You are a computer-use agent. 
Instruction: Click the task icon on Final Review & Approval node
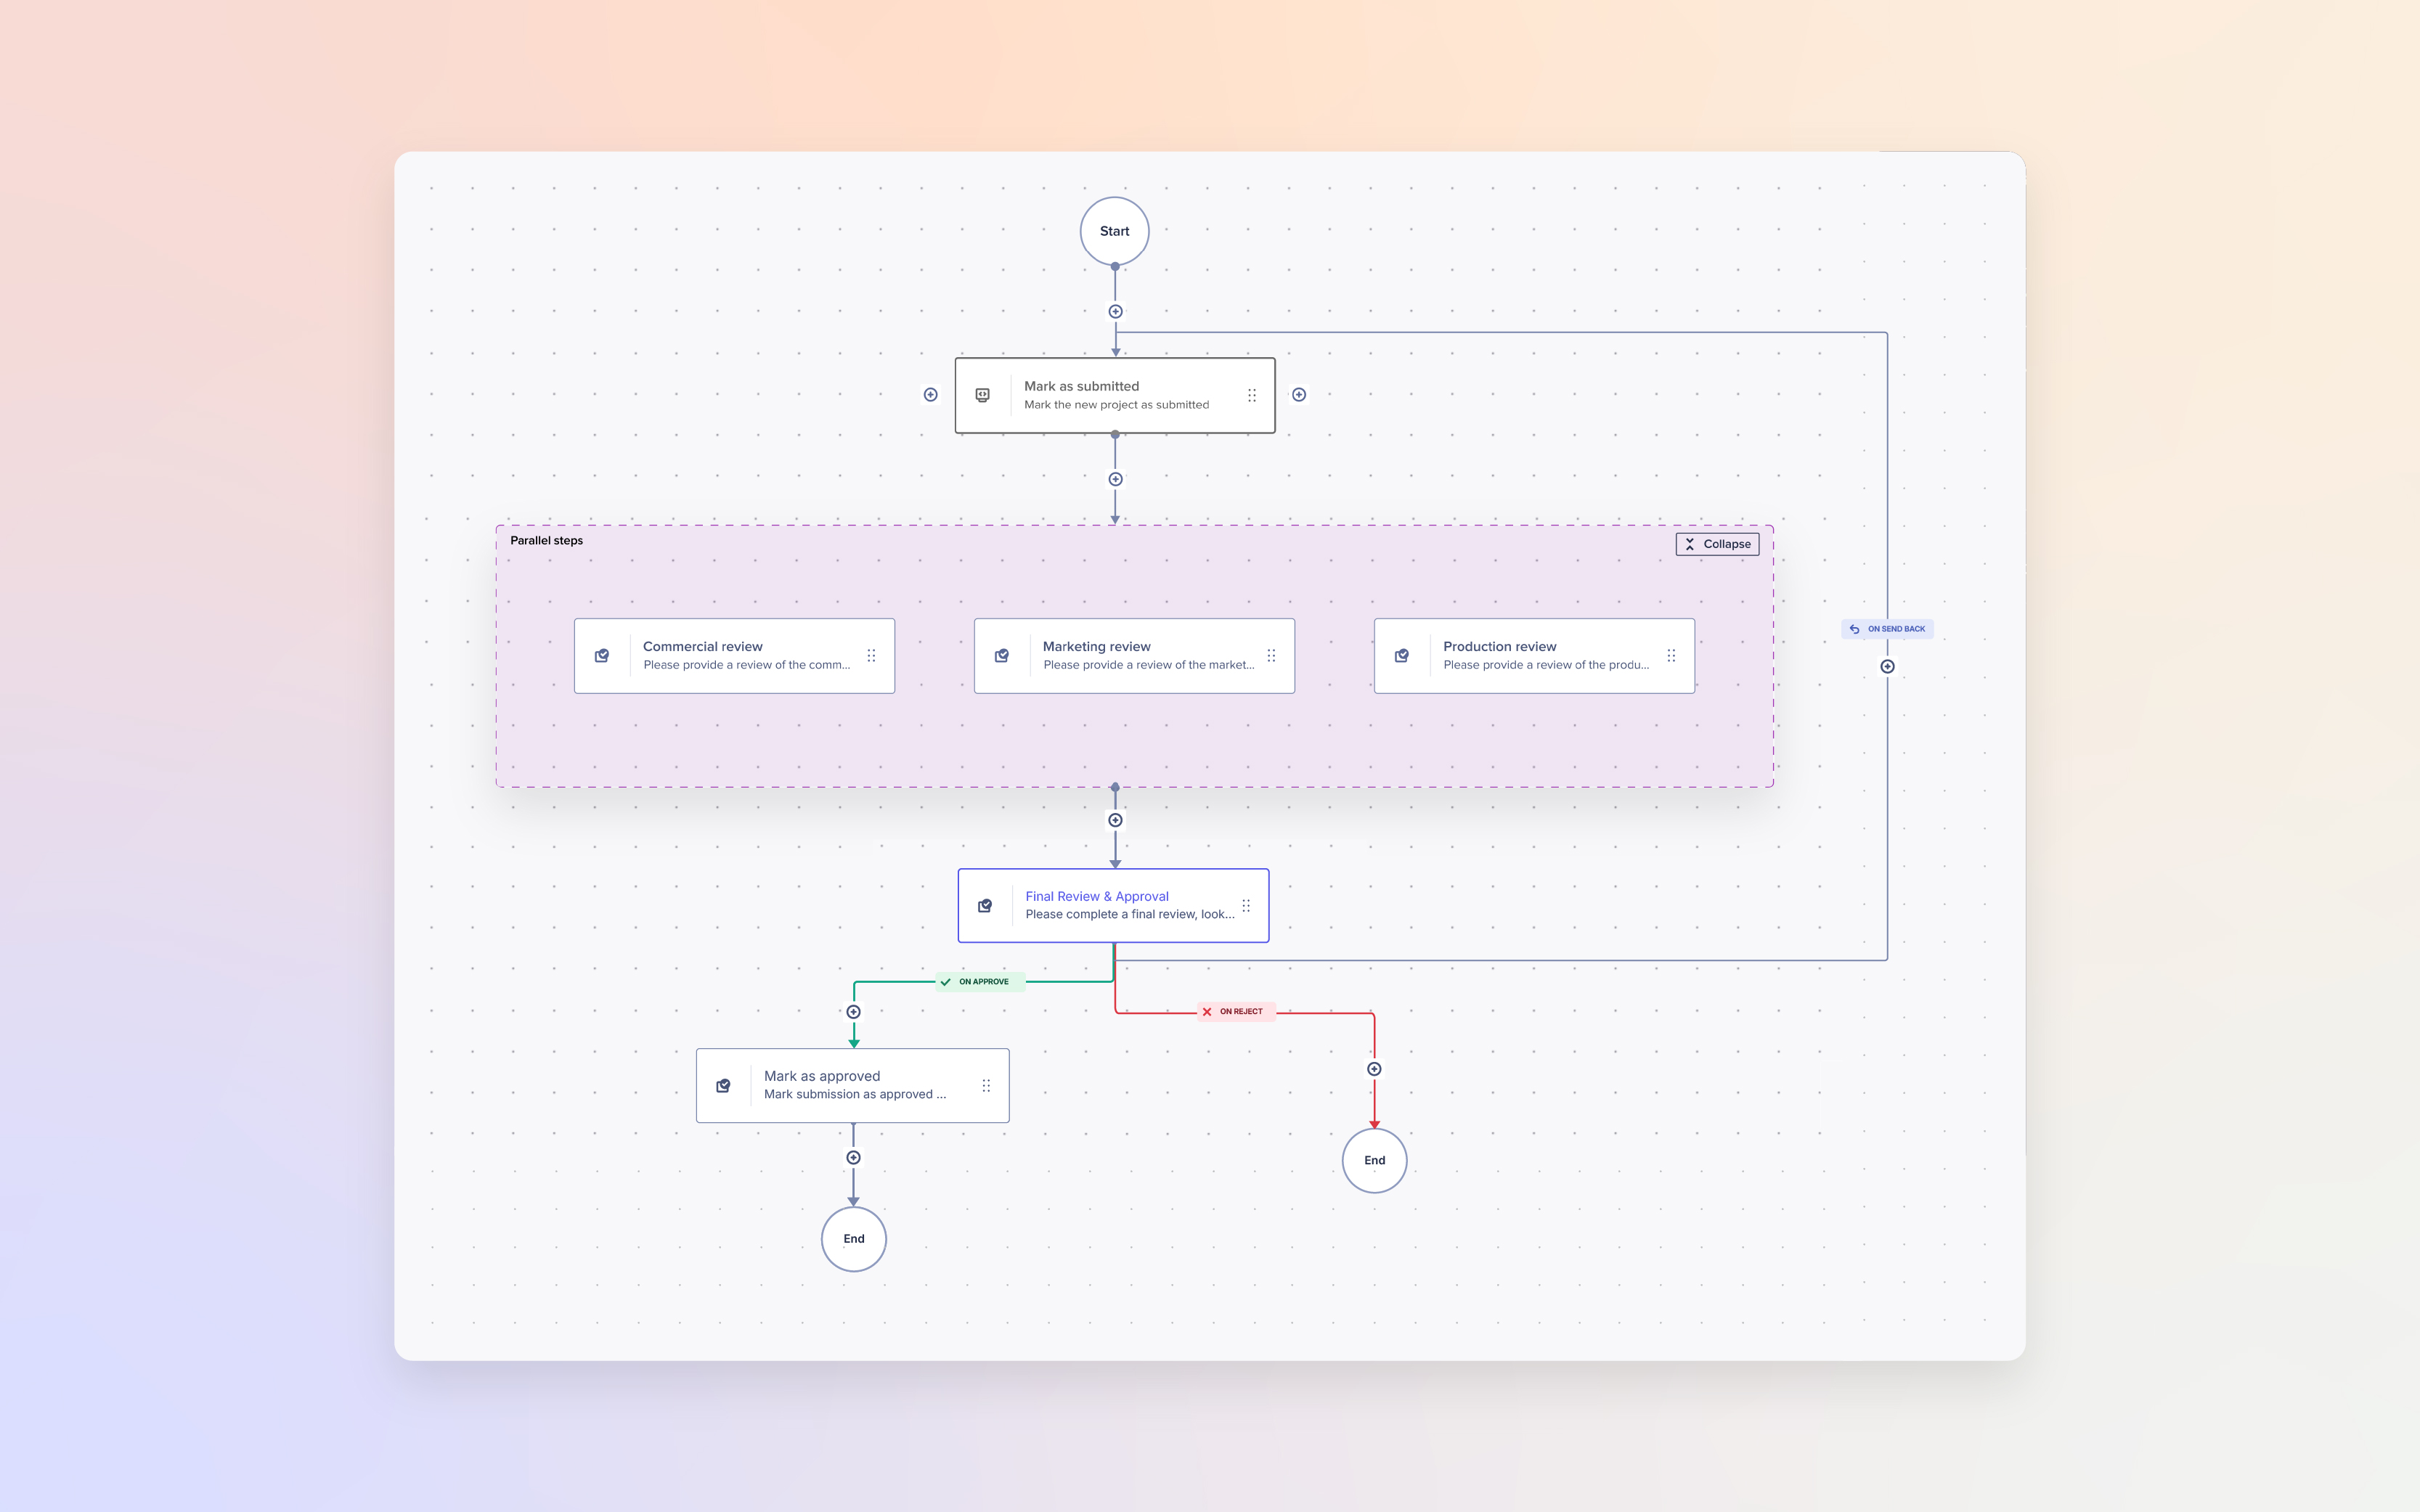984,905
